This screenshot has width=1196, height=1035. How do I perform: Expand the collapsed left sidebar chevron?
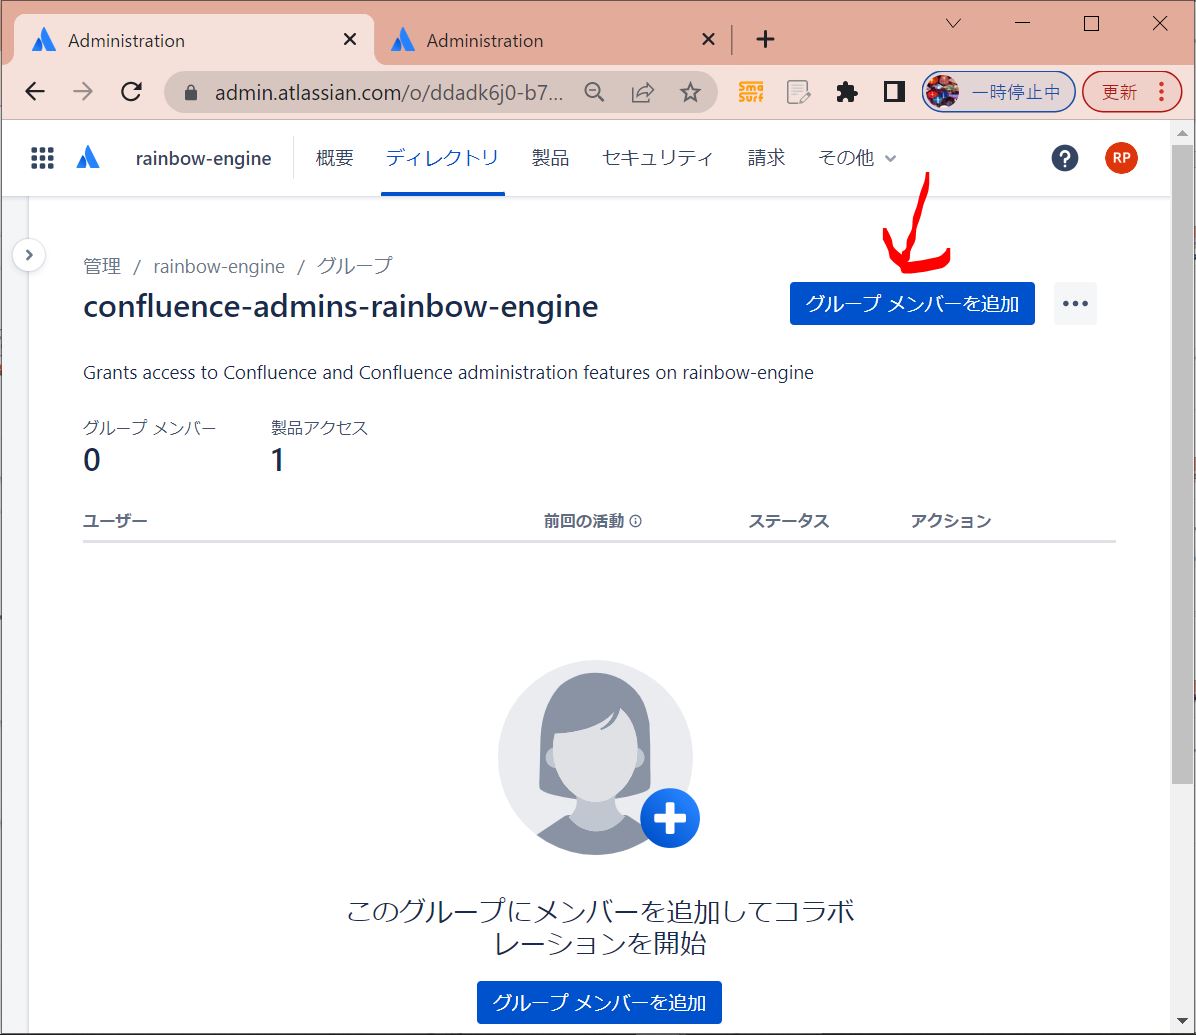coord(29,255)
